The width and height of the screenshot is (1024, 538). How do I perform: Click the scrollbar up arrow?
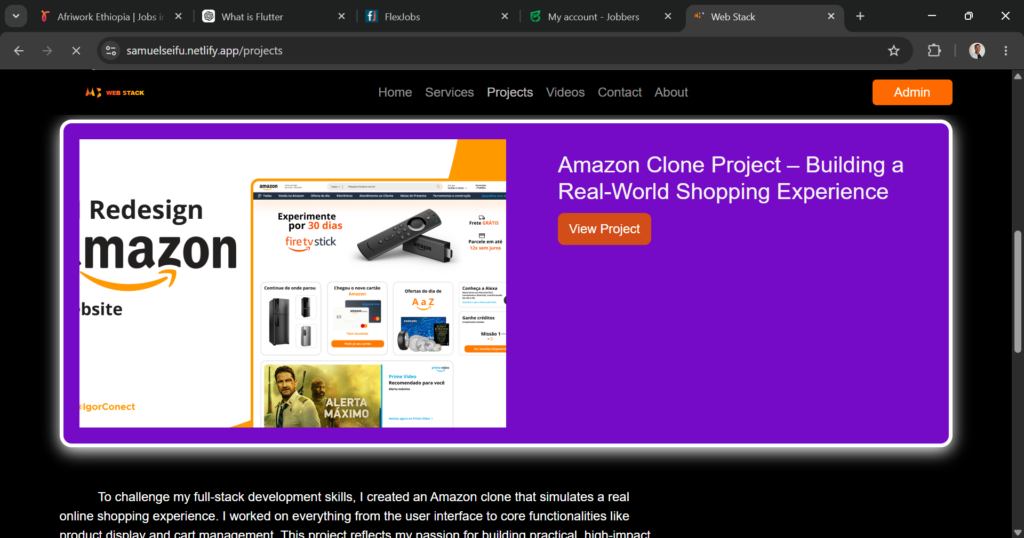pos(1017,76)
